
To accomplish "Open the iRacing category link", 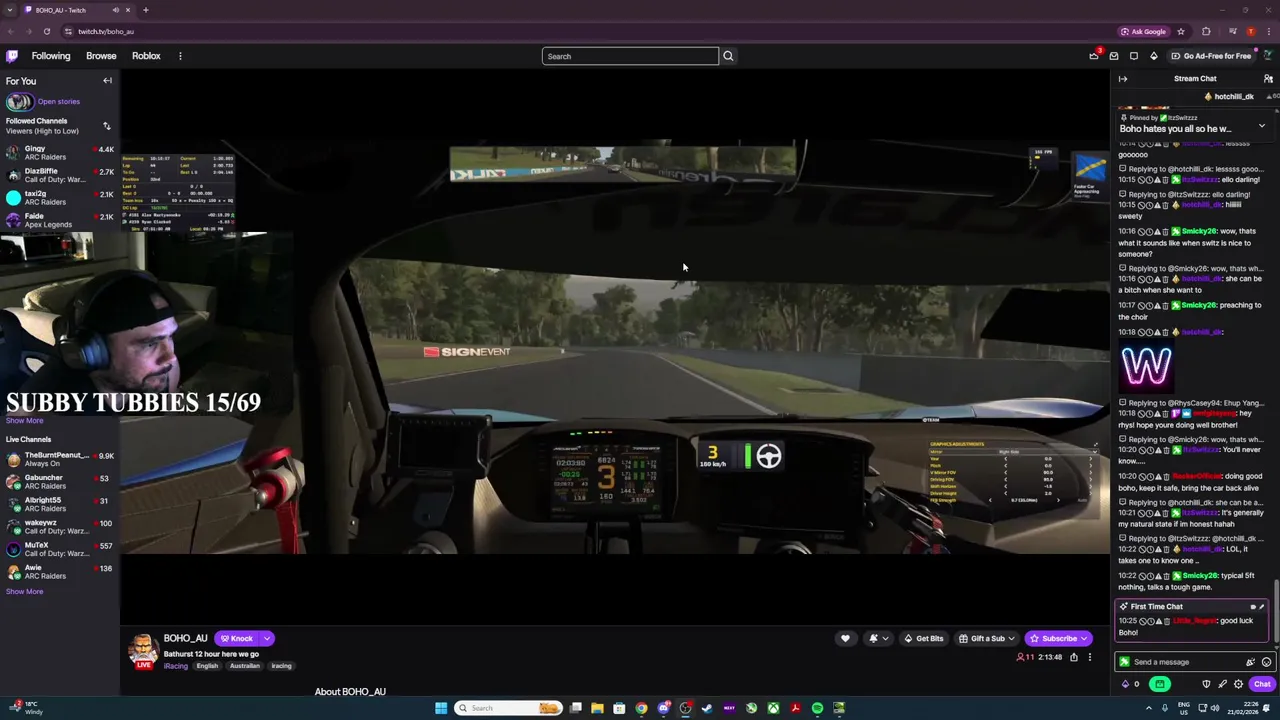I will [176, 666].
